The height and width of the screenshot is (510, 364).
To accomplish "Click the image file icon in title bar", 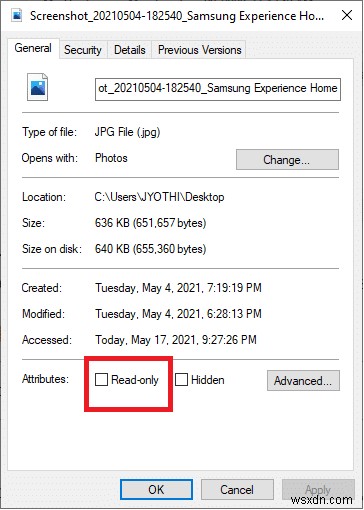I will coord(16,15).
